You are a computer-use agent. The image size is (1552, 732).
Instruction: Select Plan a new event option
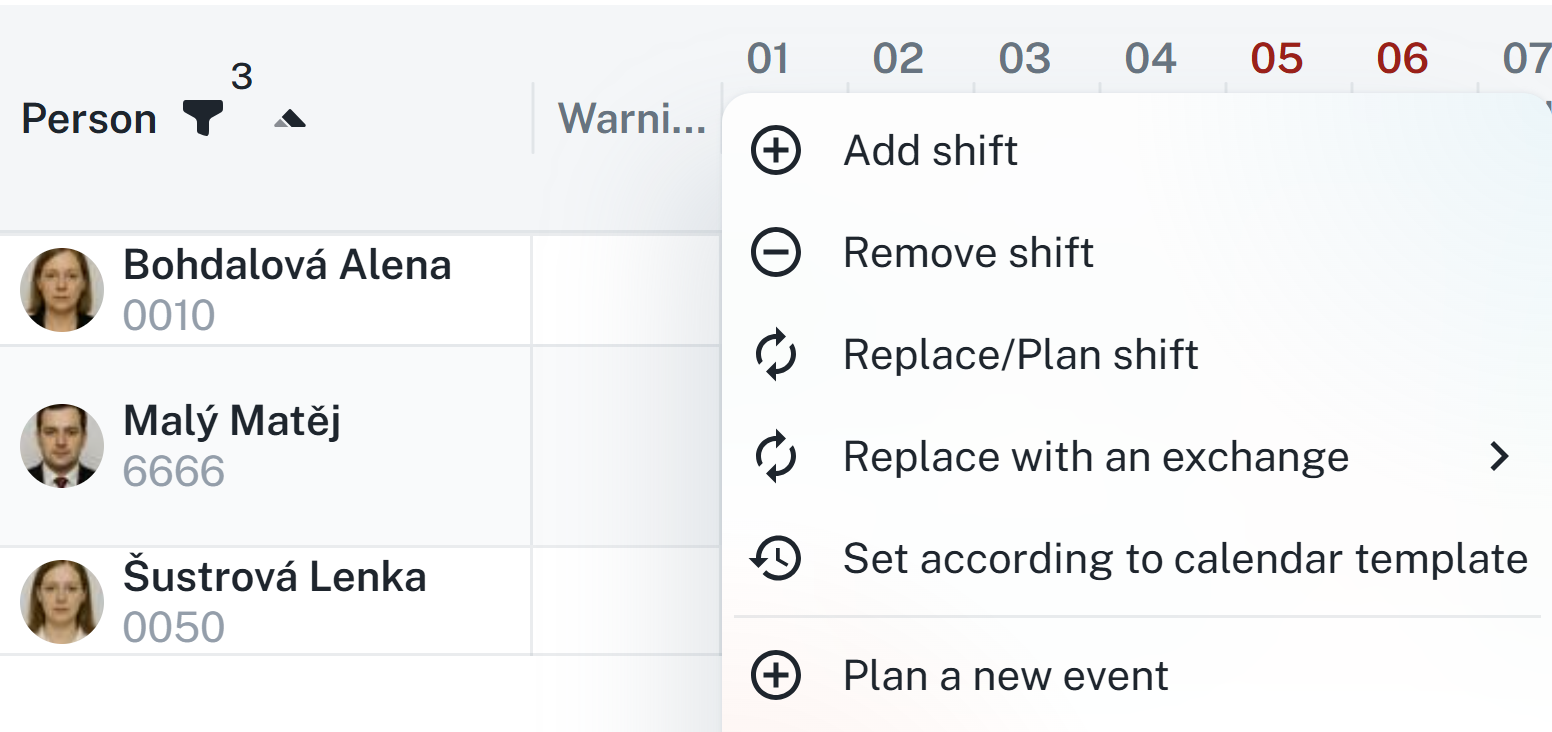1005,676
